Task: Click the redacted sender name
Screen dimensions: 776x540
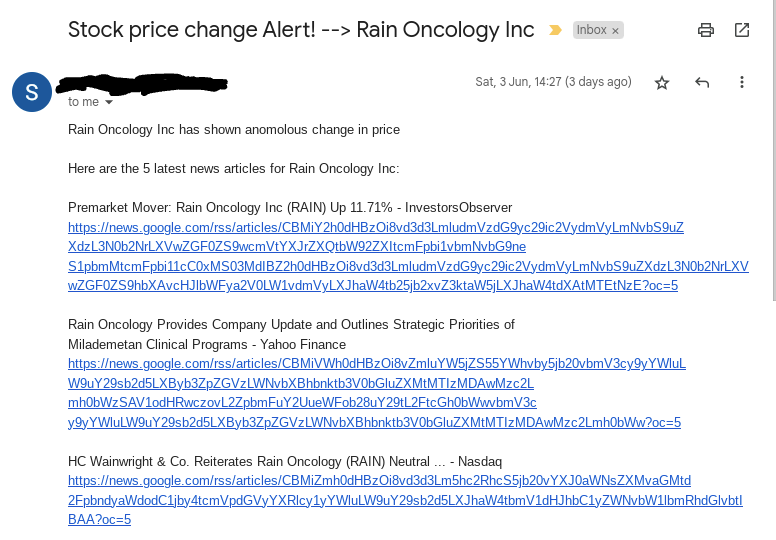Action: point(142,81)
